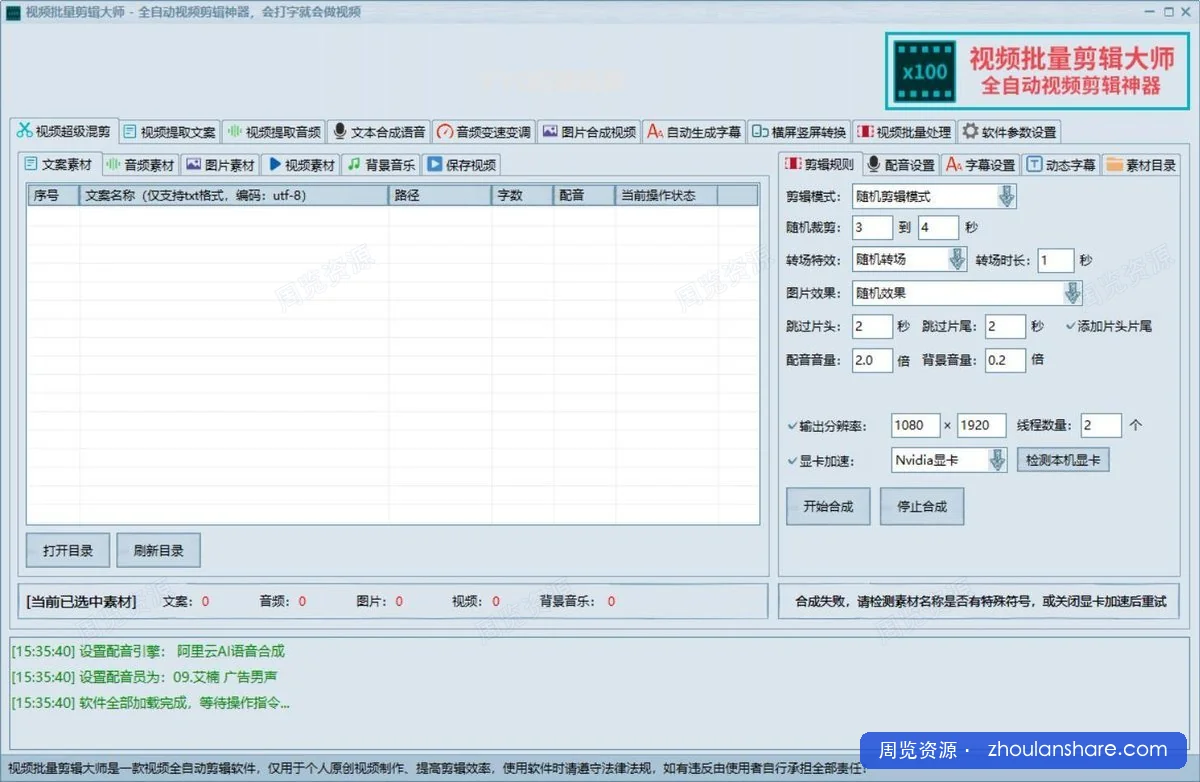The image size is (1200, 782).
Task: Click the 转场时长 input field
Action: coord(1056,260)
